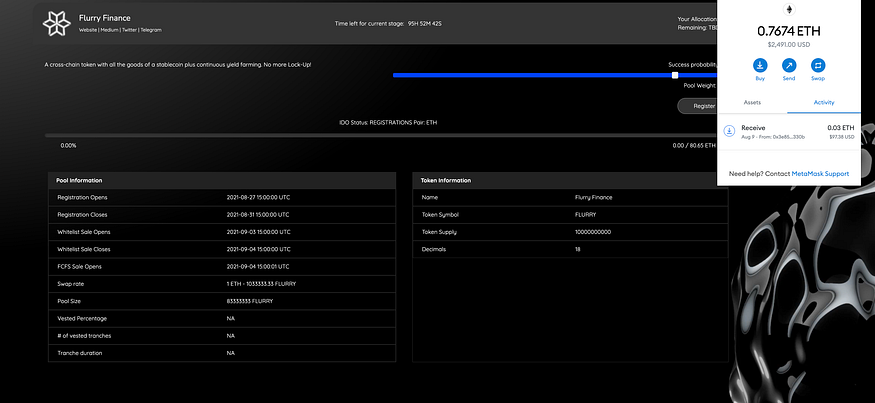The width and height of the screenshot is (875, 403).
Task: Click the Receive transaction download icon
Action: pos(729,131)
